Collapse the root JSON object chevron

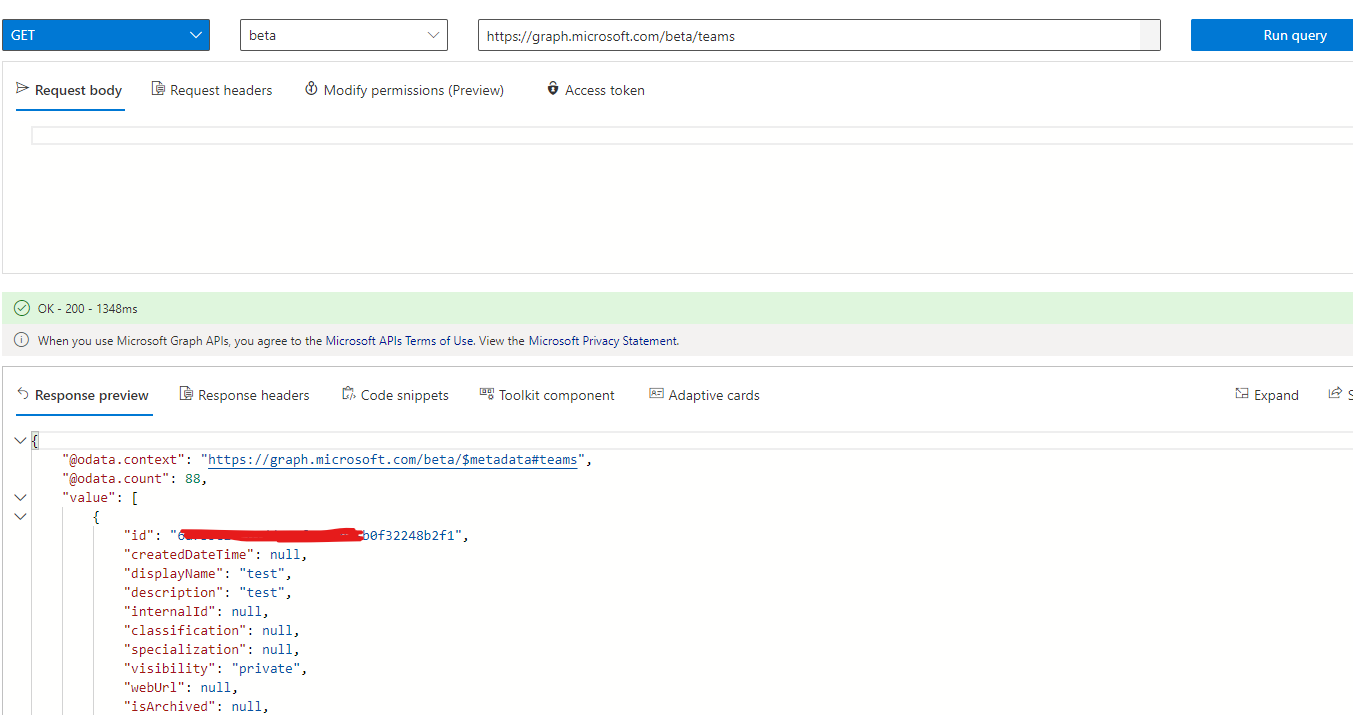(21, 441)
